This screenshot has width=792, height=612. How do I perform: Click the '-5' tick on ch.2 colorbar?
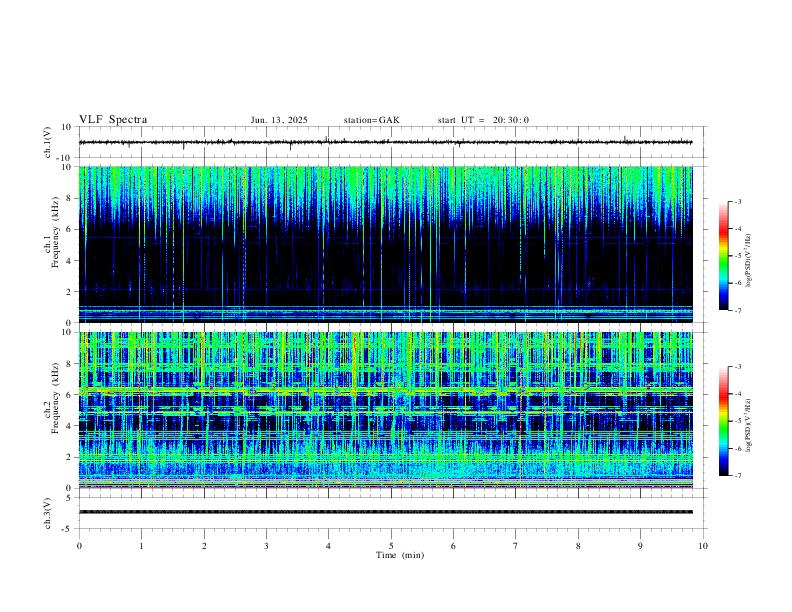point(738,421)
